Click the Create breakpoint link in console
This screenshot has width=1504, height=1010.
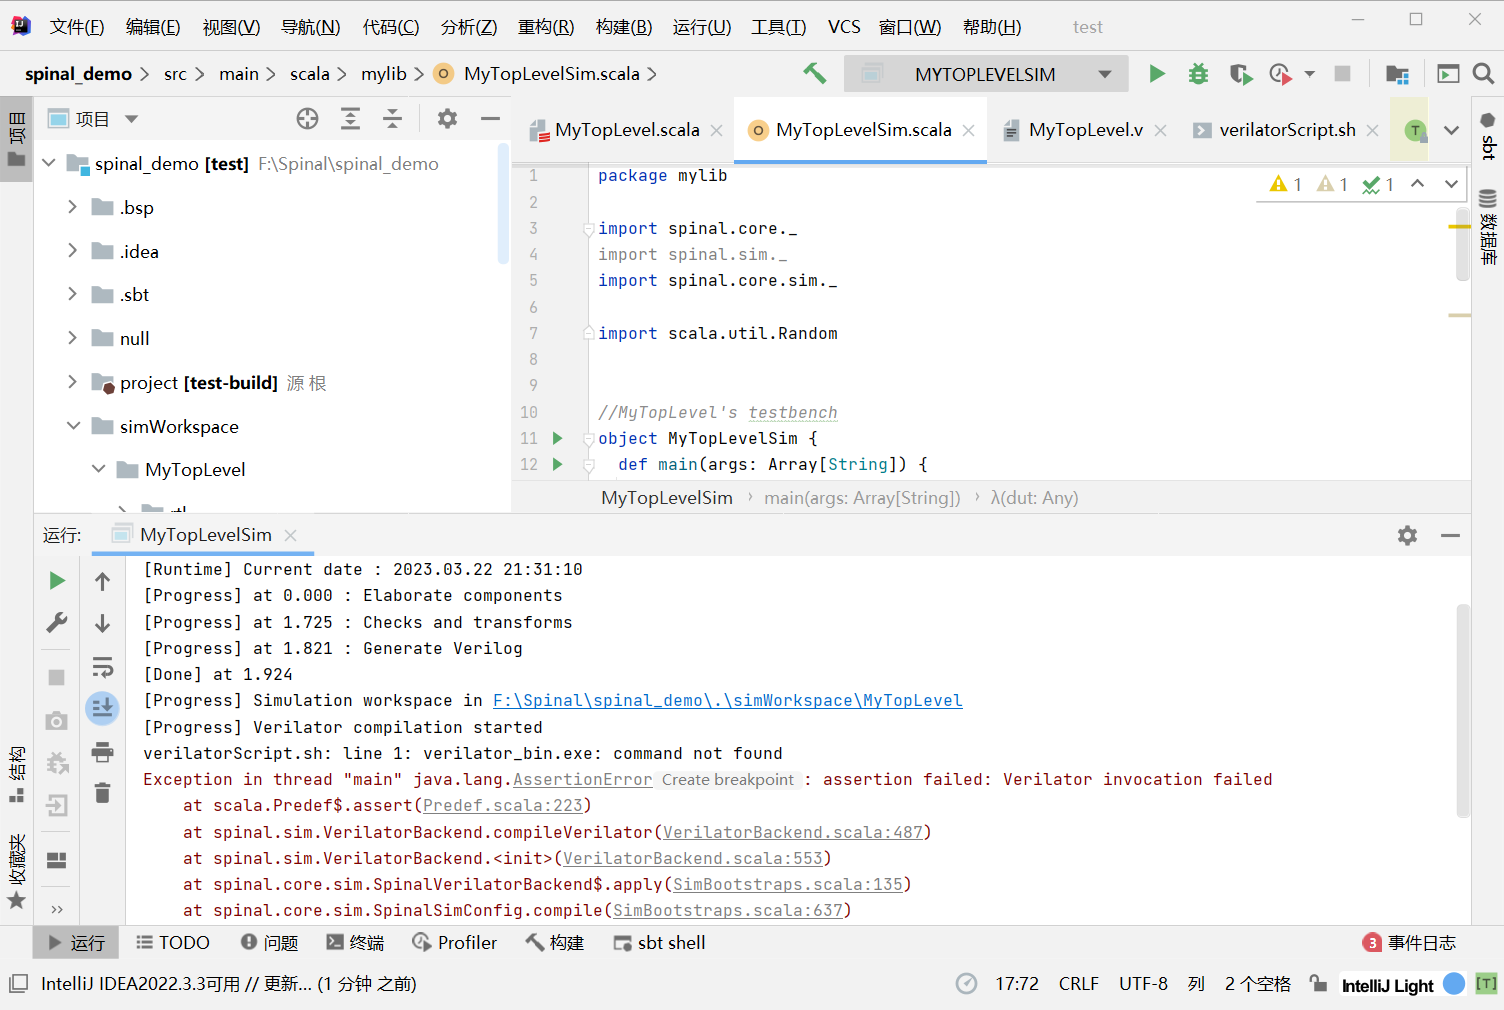click(x=728, y=779)
